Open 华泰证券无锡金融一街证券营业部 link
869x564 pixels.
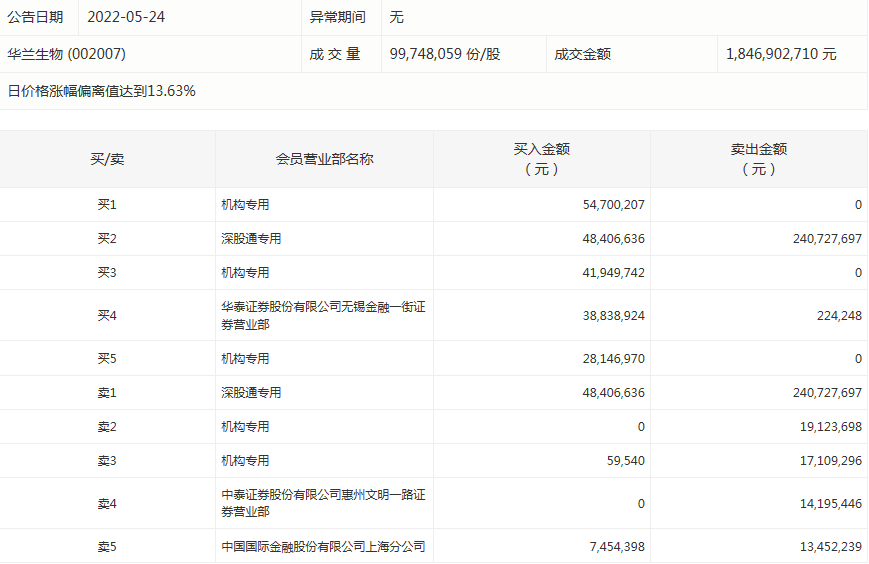323,316
